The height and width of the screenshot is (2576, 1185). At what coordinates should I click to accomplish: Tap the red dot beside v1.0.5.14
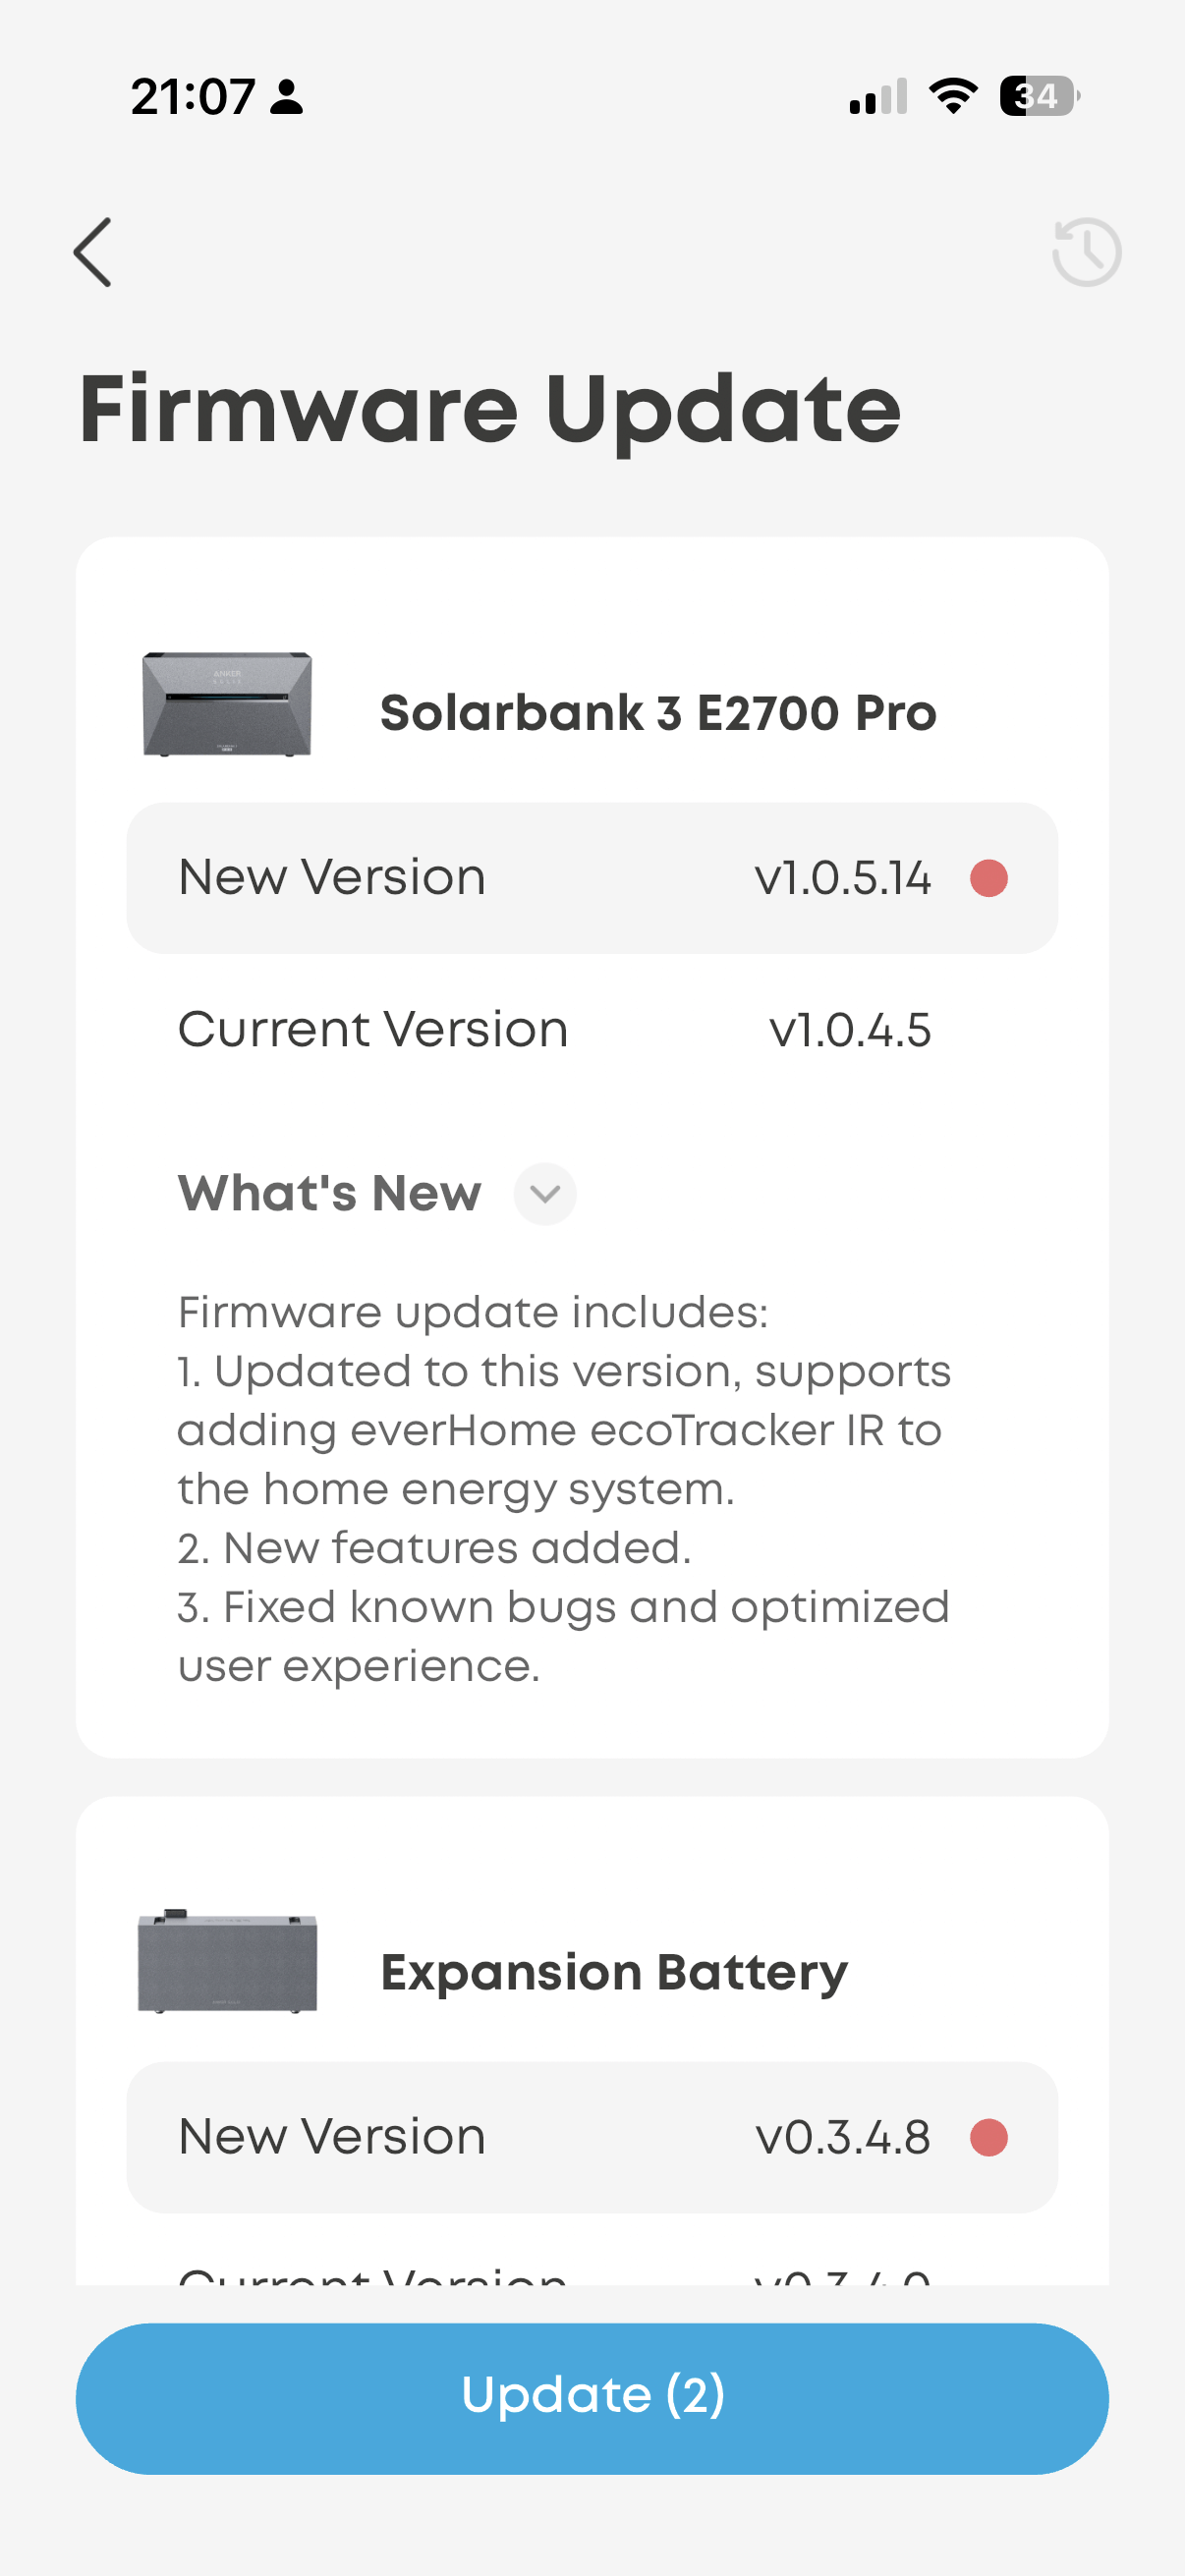(x=988, y=878)
